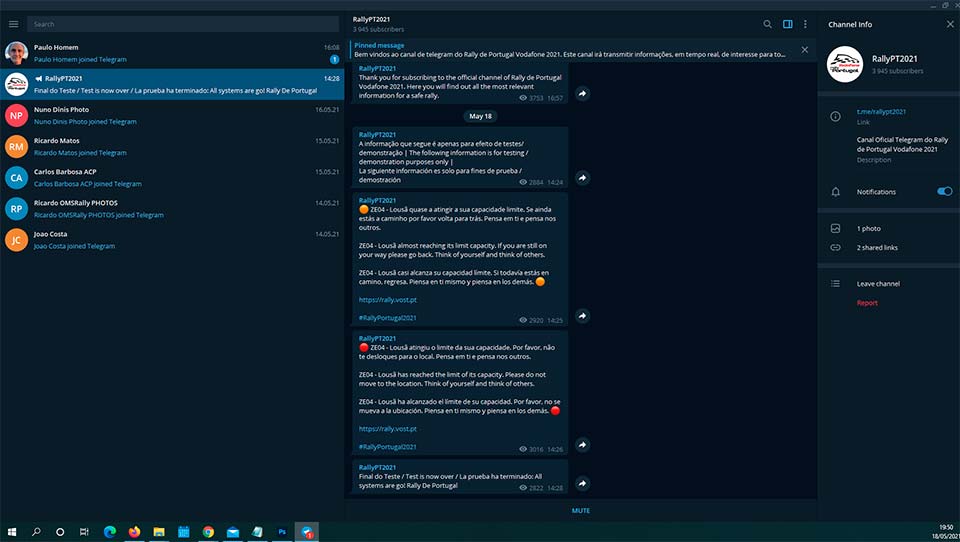The height and width of the screenshot is (542, 960).
Task: Open Ricardo Matos chat
Action: [x=172, y=146]
